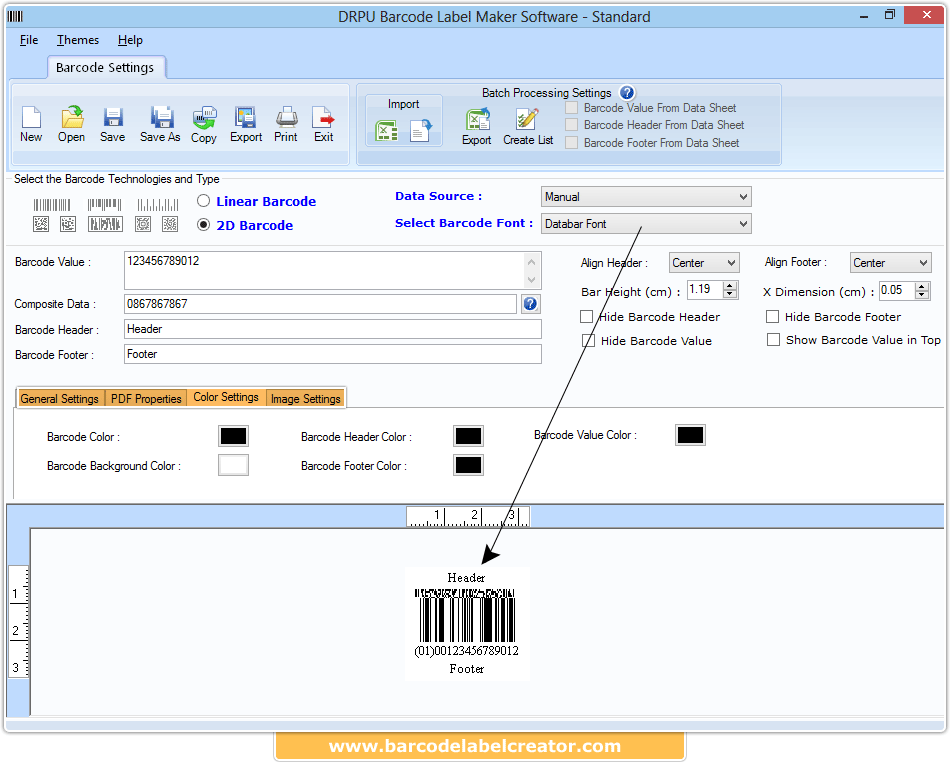The width and height of the screenshot is (950, 762).
Task: Import from Excel sheet icon
Action: 386,130
